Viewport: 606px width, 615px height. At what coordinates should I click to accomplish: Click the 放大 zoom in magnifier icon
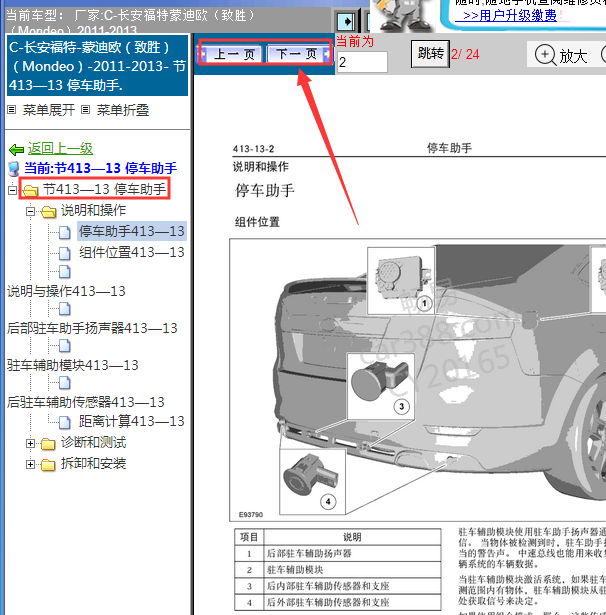(x=545, y=55)
